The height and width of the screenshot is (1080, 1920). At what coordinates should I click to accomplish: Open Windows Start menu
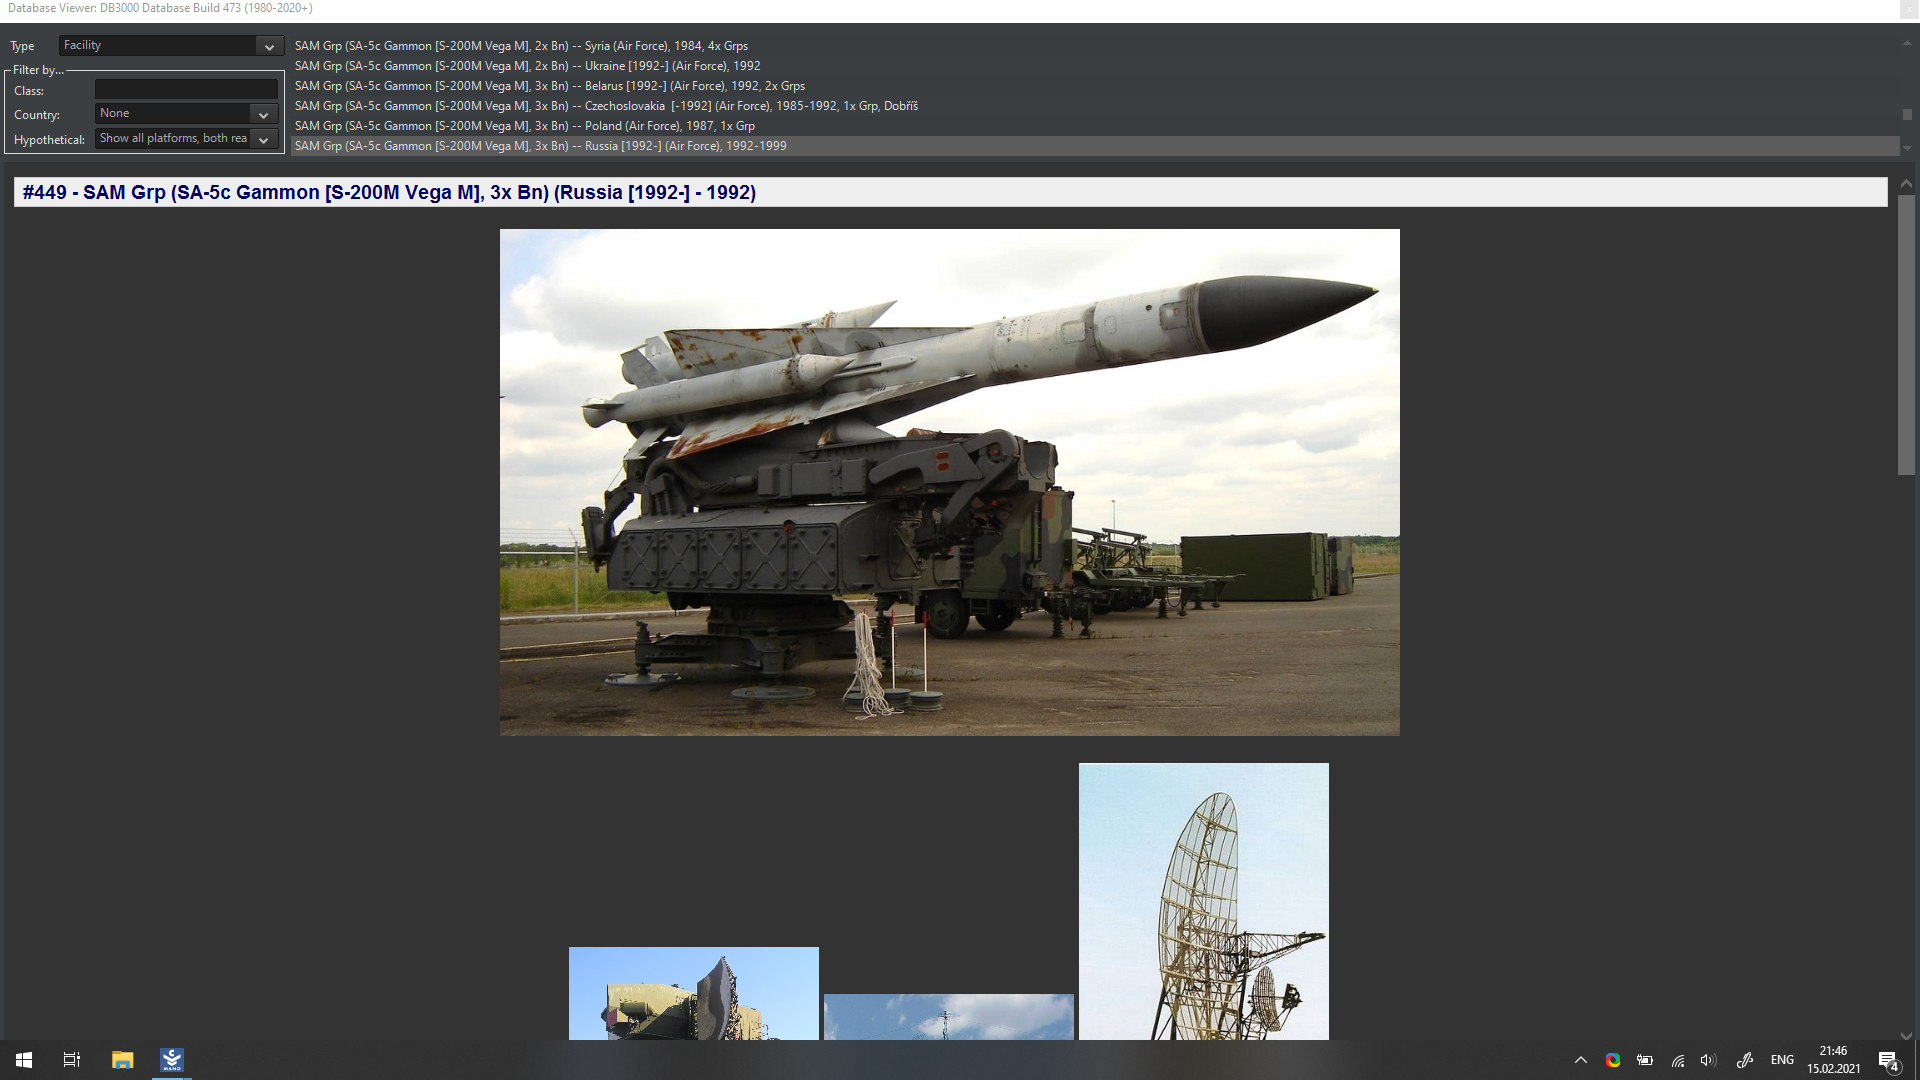[24, 1060]
